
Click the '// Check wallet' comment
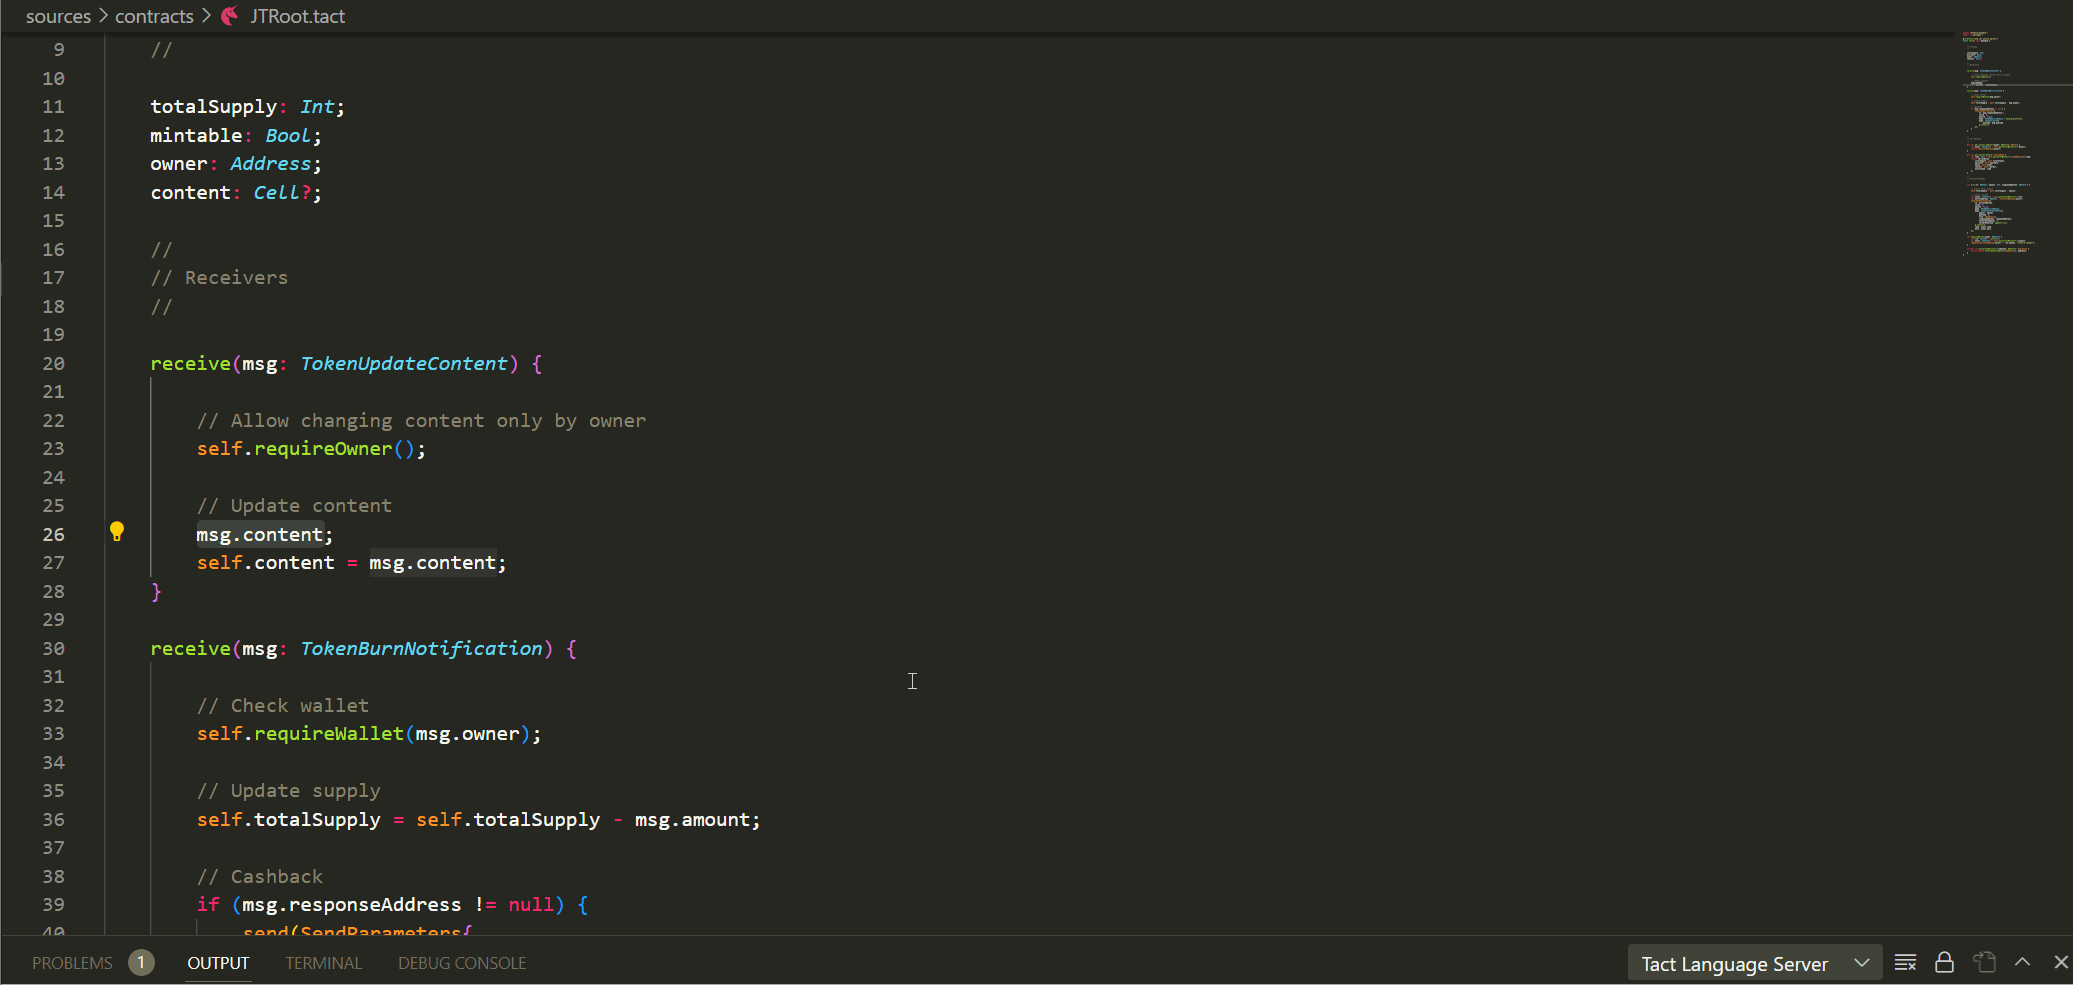point(282,705)
